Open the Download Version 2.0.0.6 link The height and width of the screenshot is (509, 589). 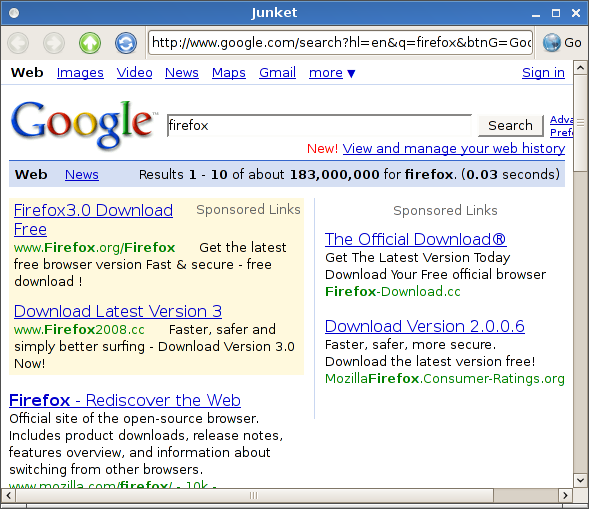point(425,326)
